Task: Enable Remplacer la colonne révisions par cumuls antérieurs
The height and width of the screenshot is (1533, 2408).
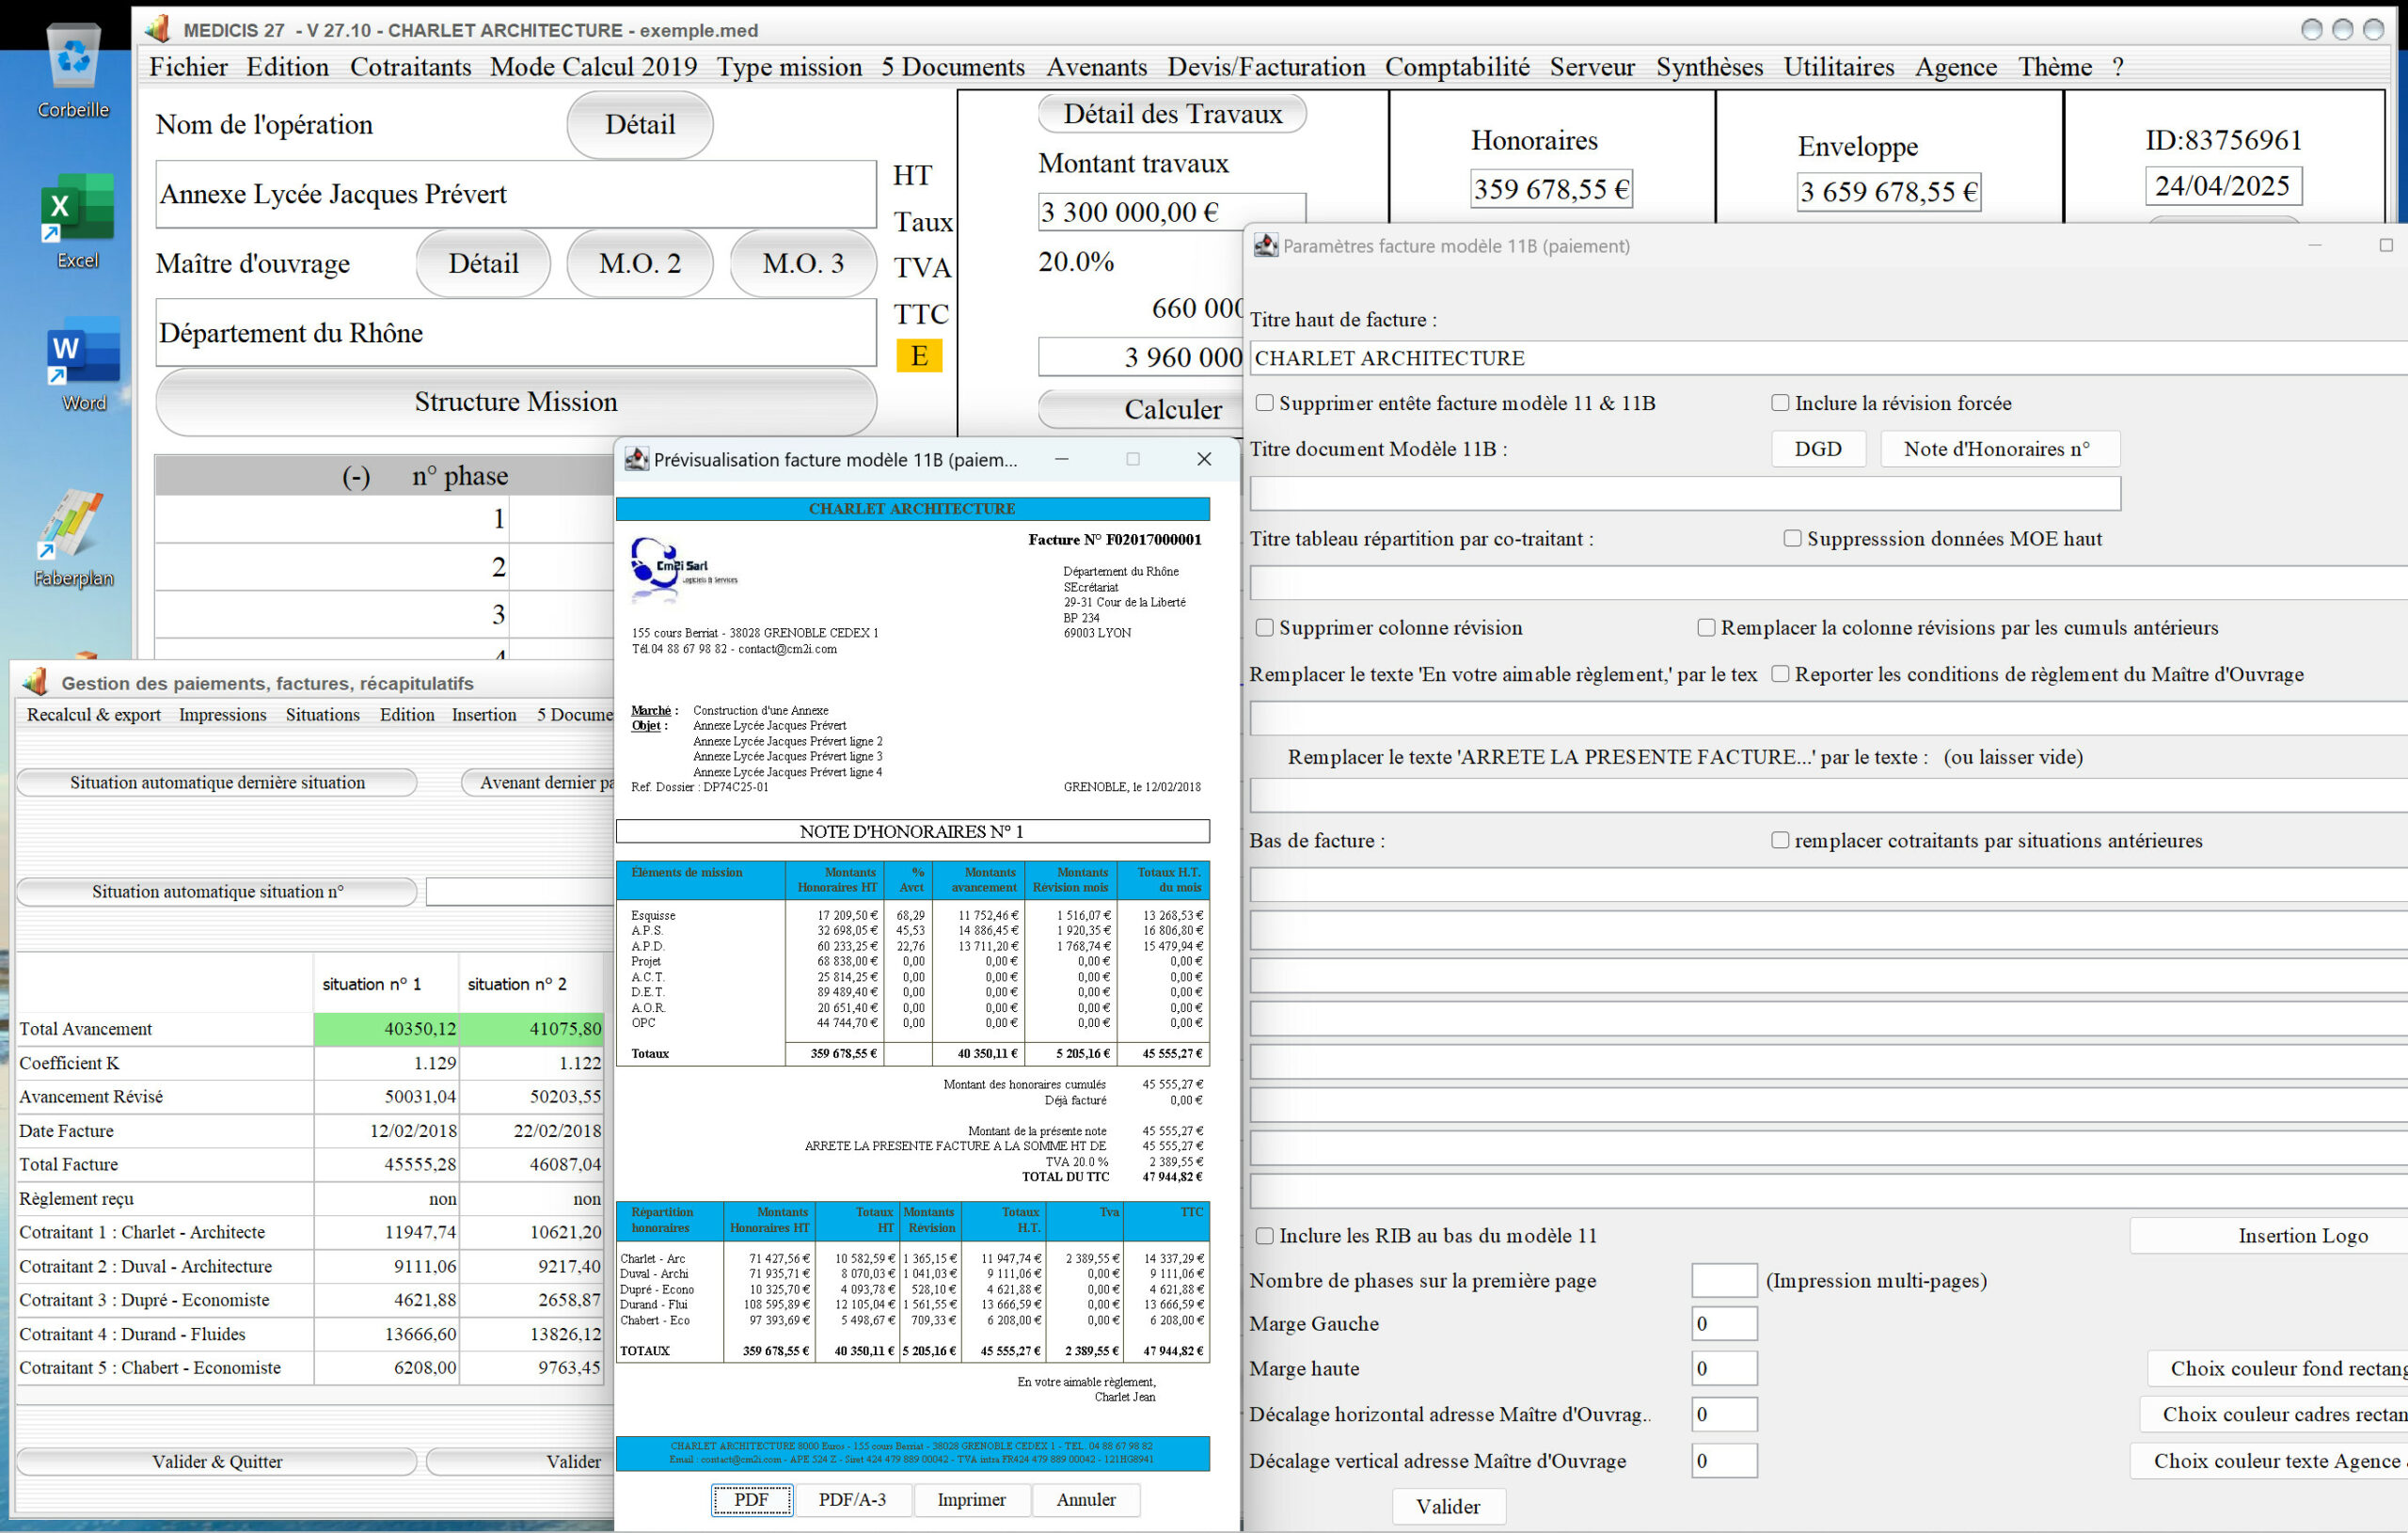Action: click(1706, 627)
